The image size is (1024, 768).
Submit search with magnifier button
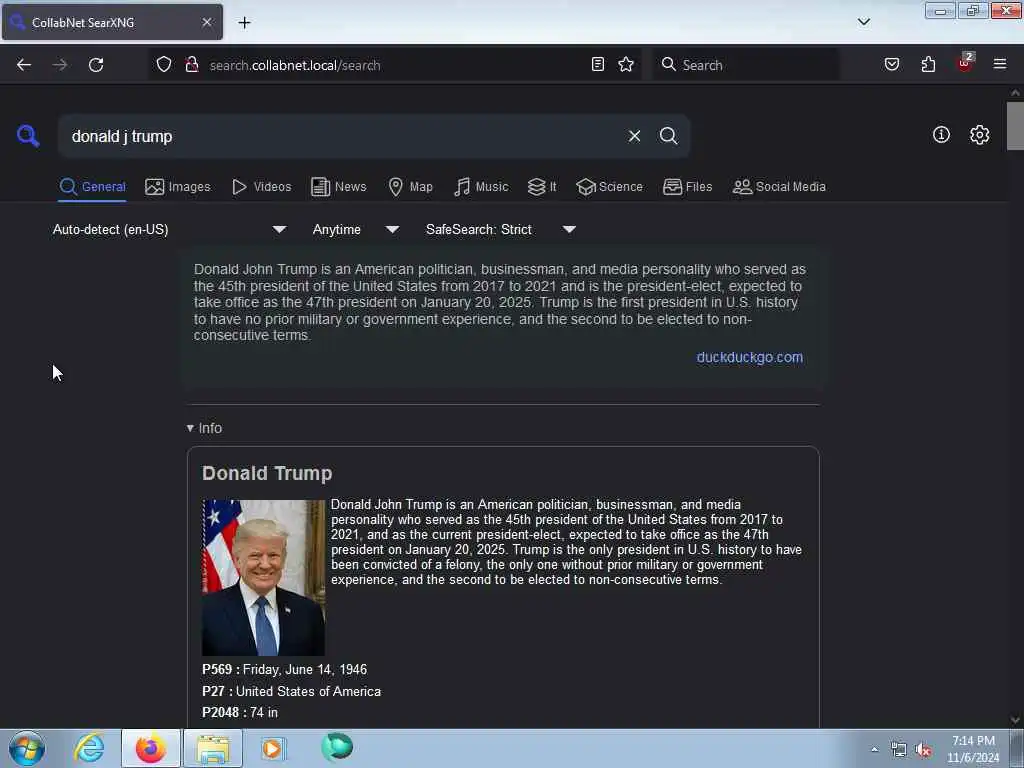click(669, 136)
